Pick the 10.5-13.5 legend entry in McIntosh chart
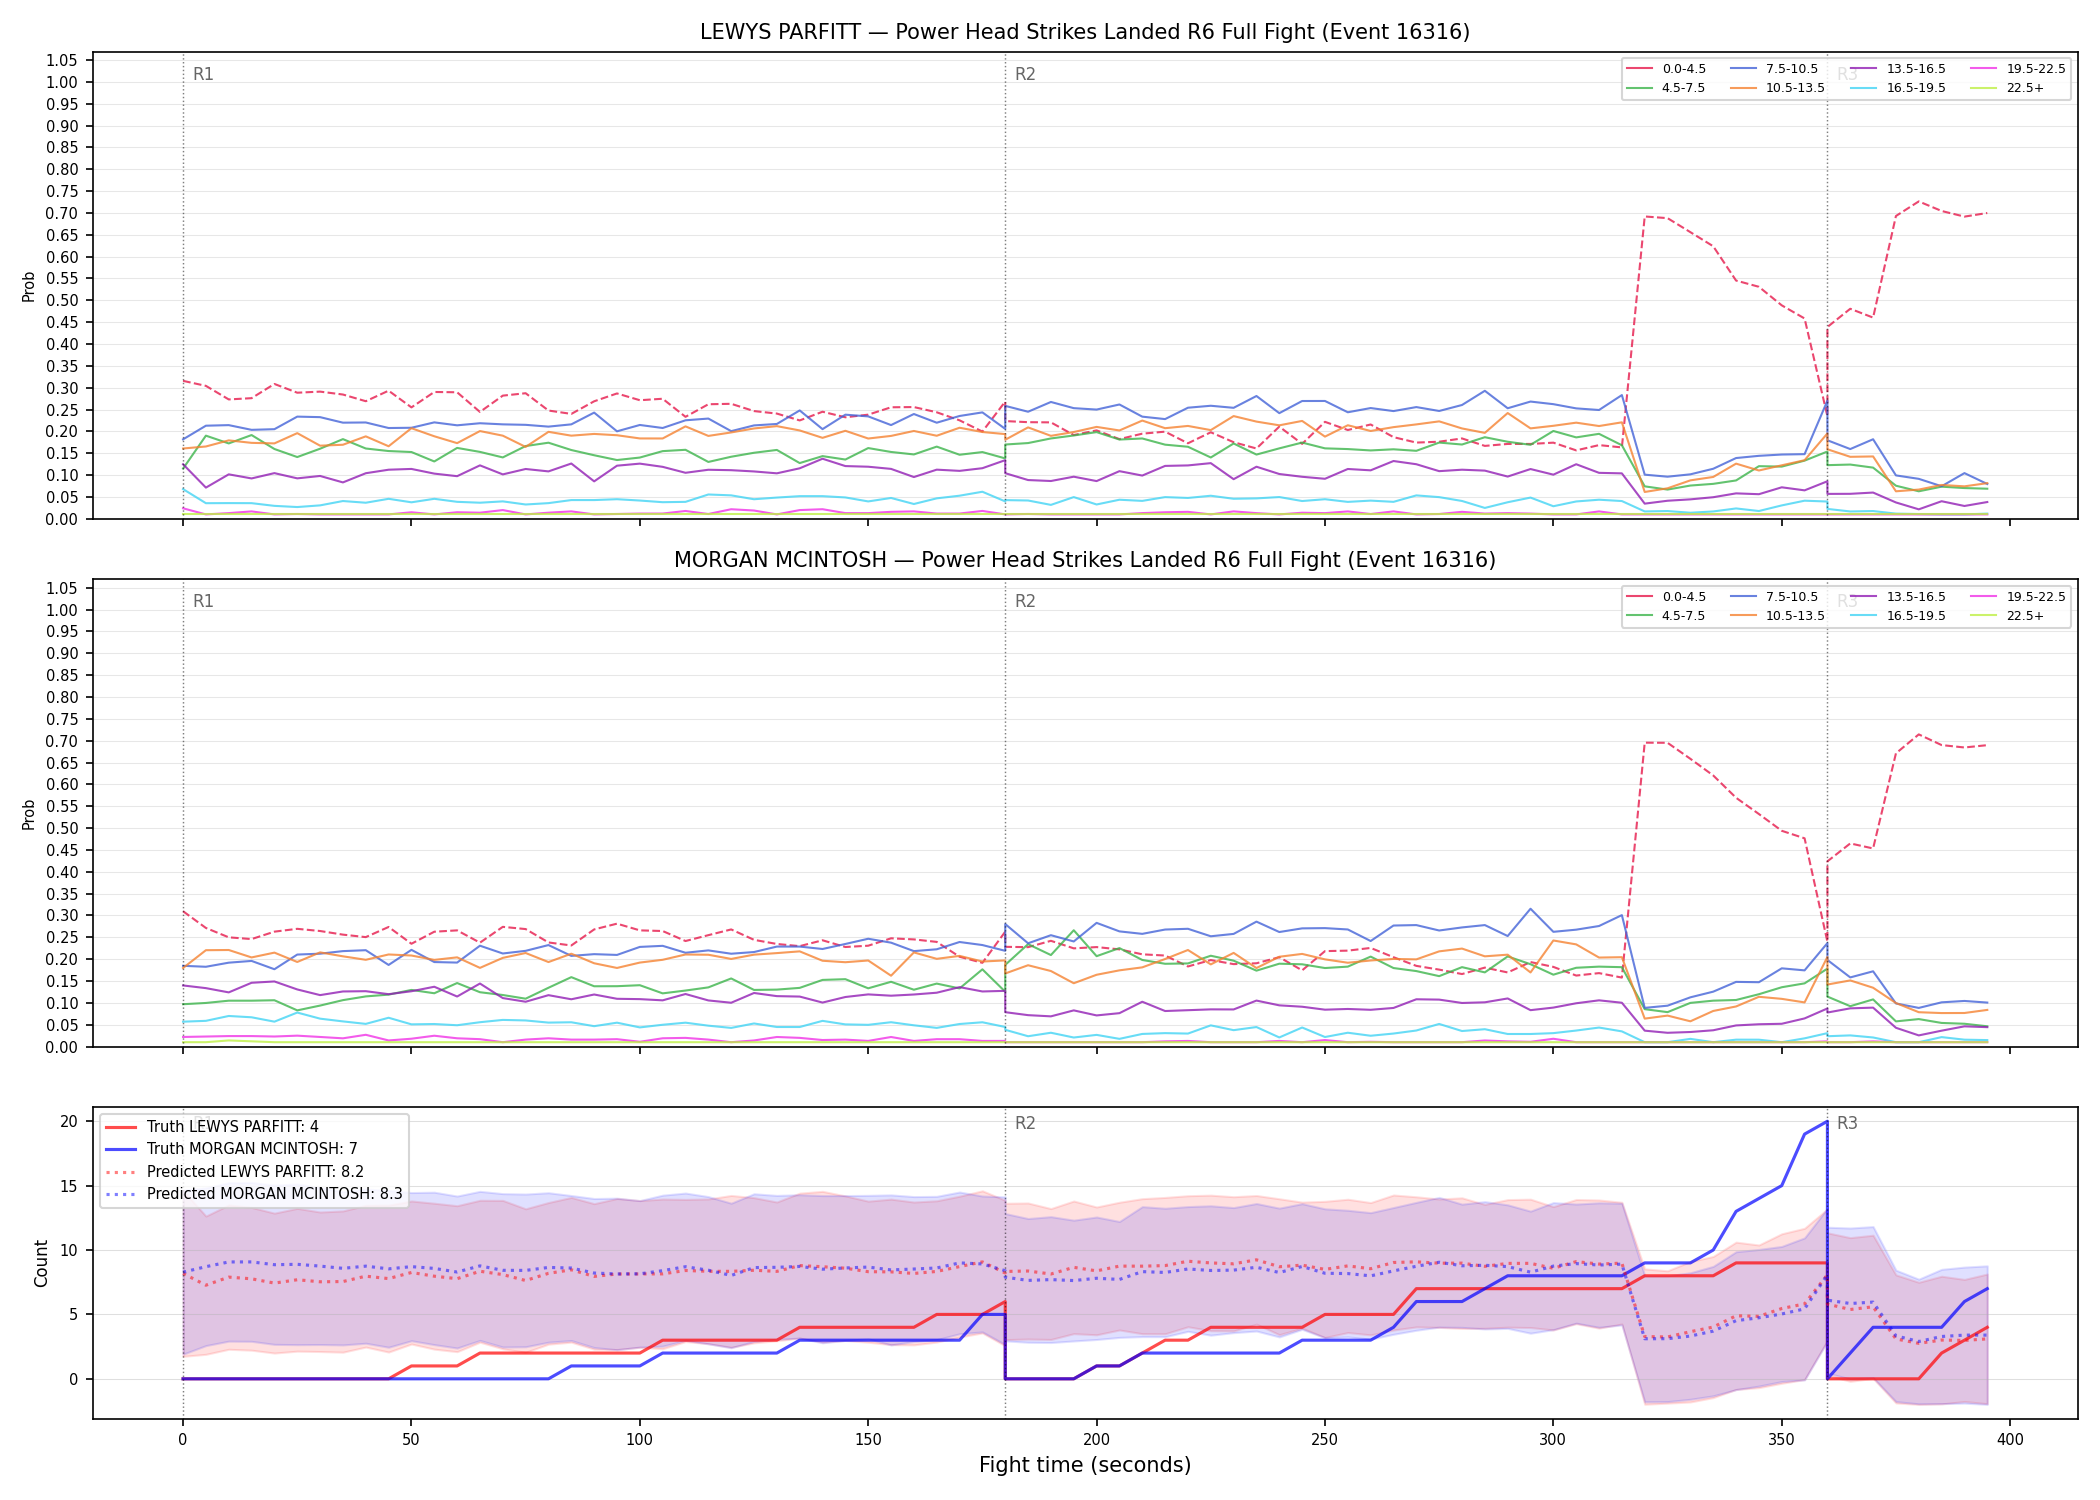Screen dimensions: 2100x1500 tap(1778, 616)
